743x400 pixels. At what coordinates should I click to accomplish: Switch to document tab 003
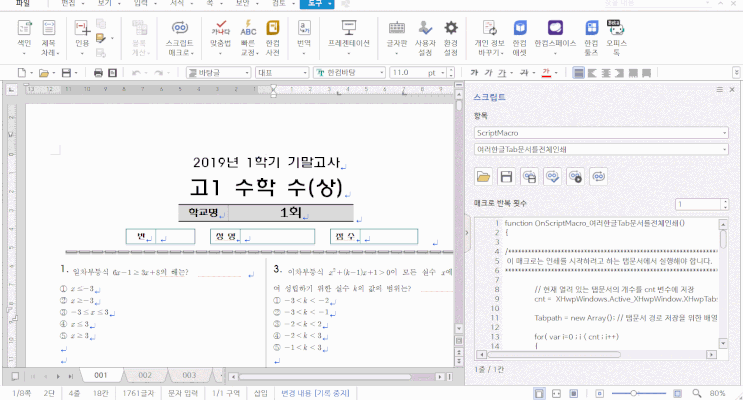pyautogui.click(x=189, y=375)
